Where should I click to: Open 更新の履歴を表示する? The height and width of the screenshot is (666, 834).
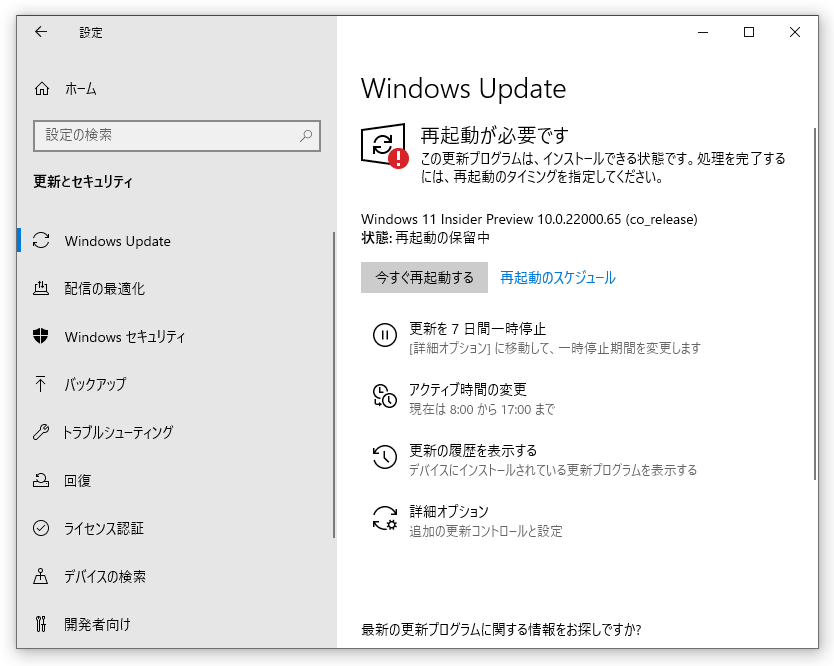[x=473, y=451]
